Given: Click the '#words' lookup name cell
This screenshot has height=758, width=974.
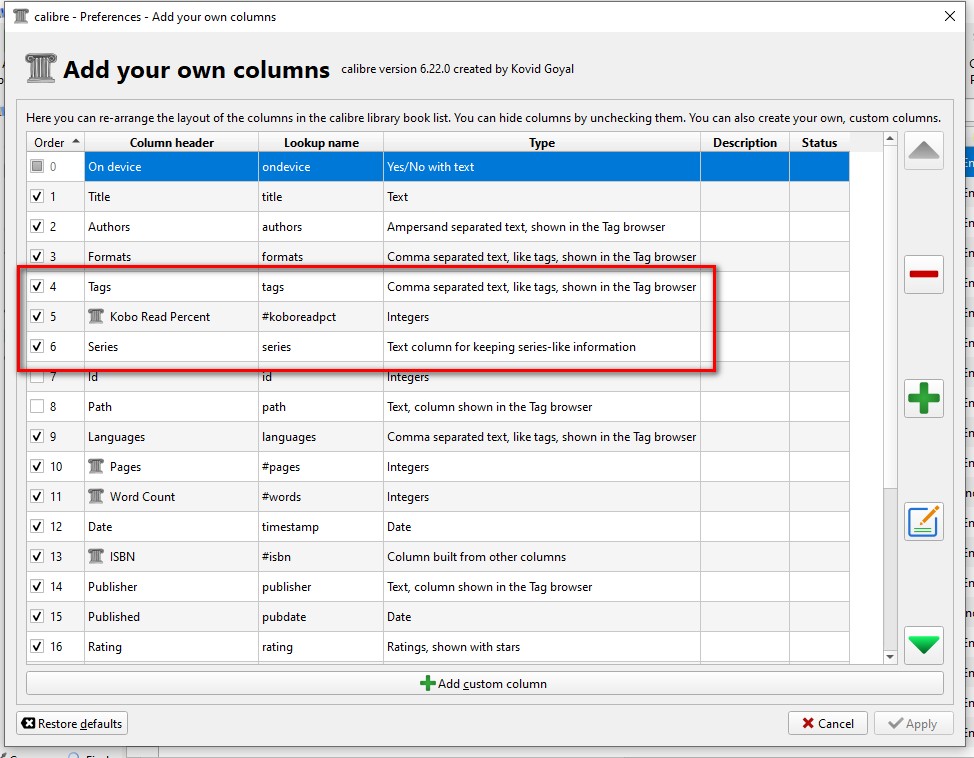Looking at the screenshot, I should pos(321,496).
